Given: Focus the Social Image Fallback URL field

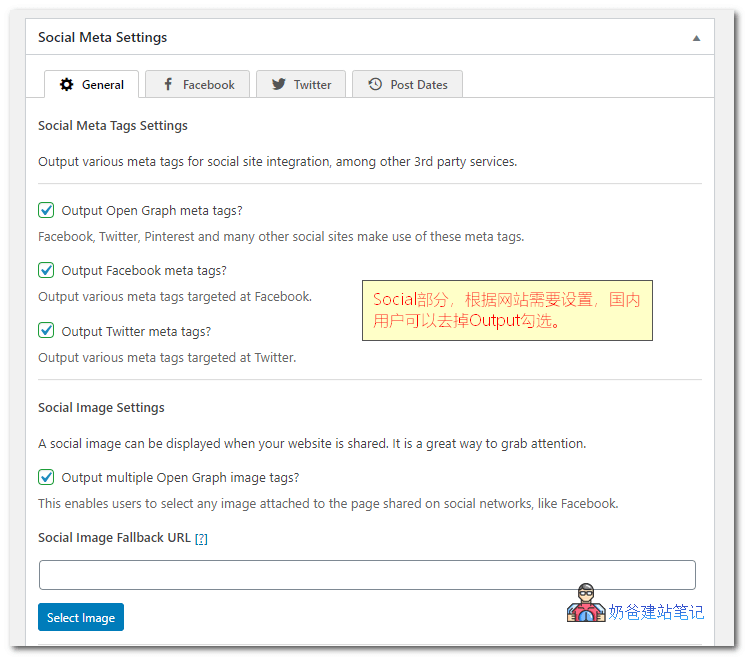Looking at the screenshot, I should click(367, 575).
